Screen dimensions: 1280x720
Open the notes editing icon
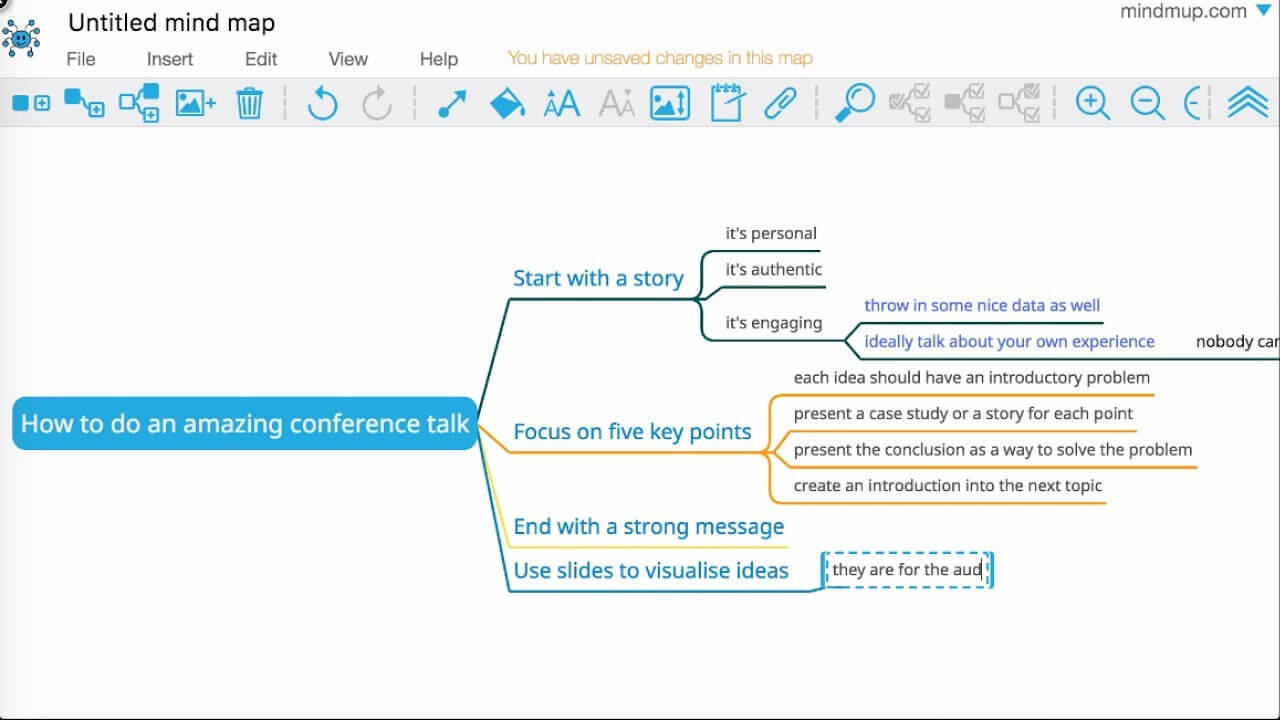pos(725,102)
